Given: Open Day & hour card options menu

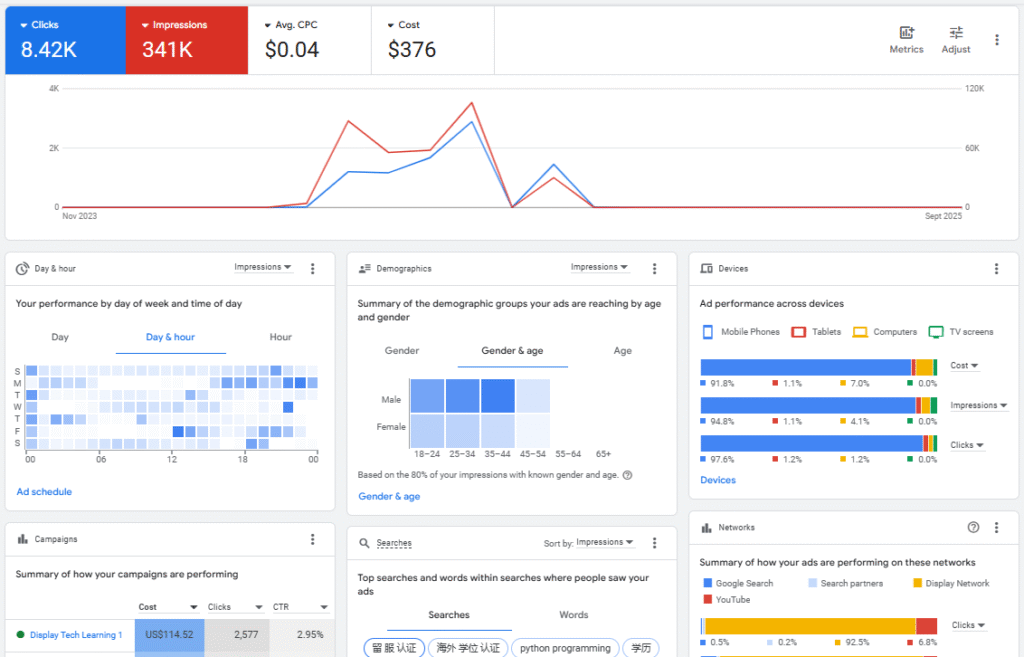Looking at the screenshot, I should [x=313, y=268].
